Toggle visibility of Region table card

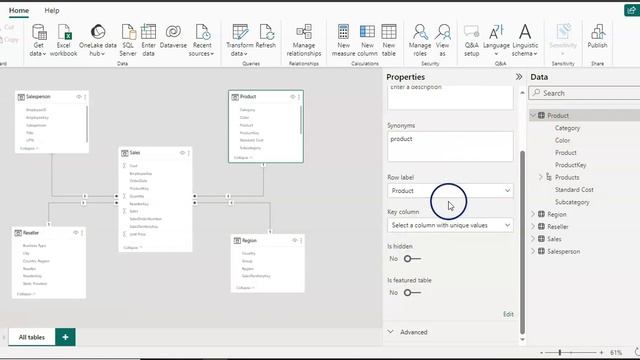pyautogui.click(x=294, y=240)
